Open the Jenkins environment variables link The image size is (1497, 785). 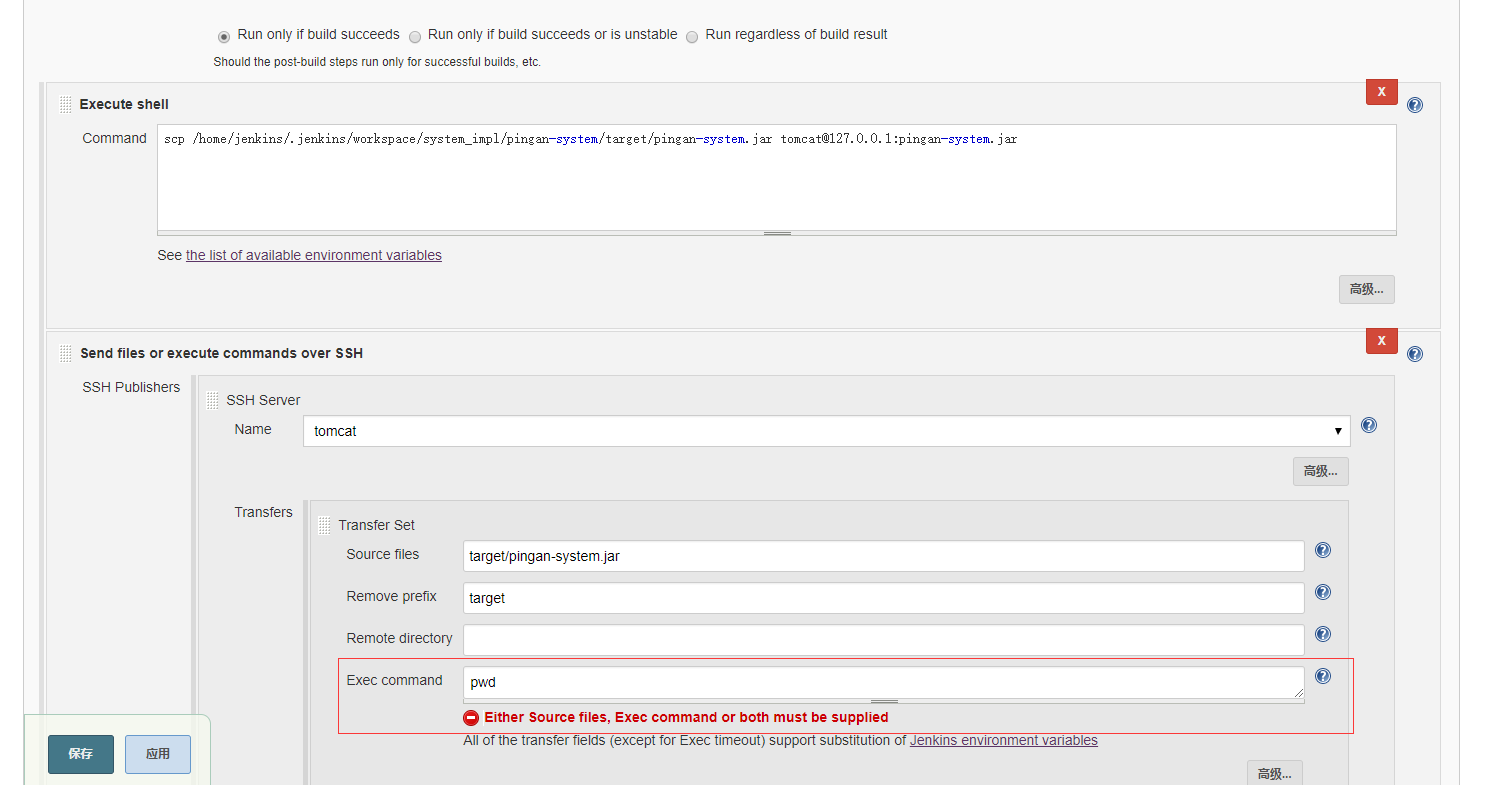(1003, 741)
